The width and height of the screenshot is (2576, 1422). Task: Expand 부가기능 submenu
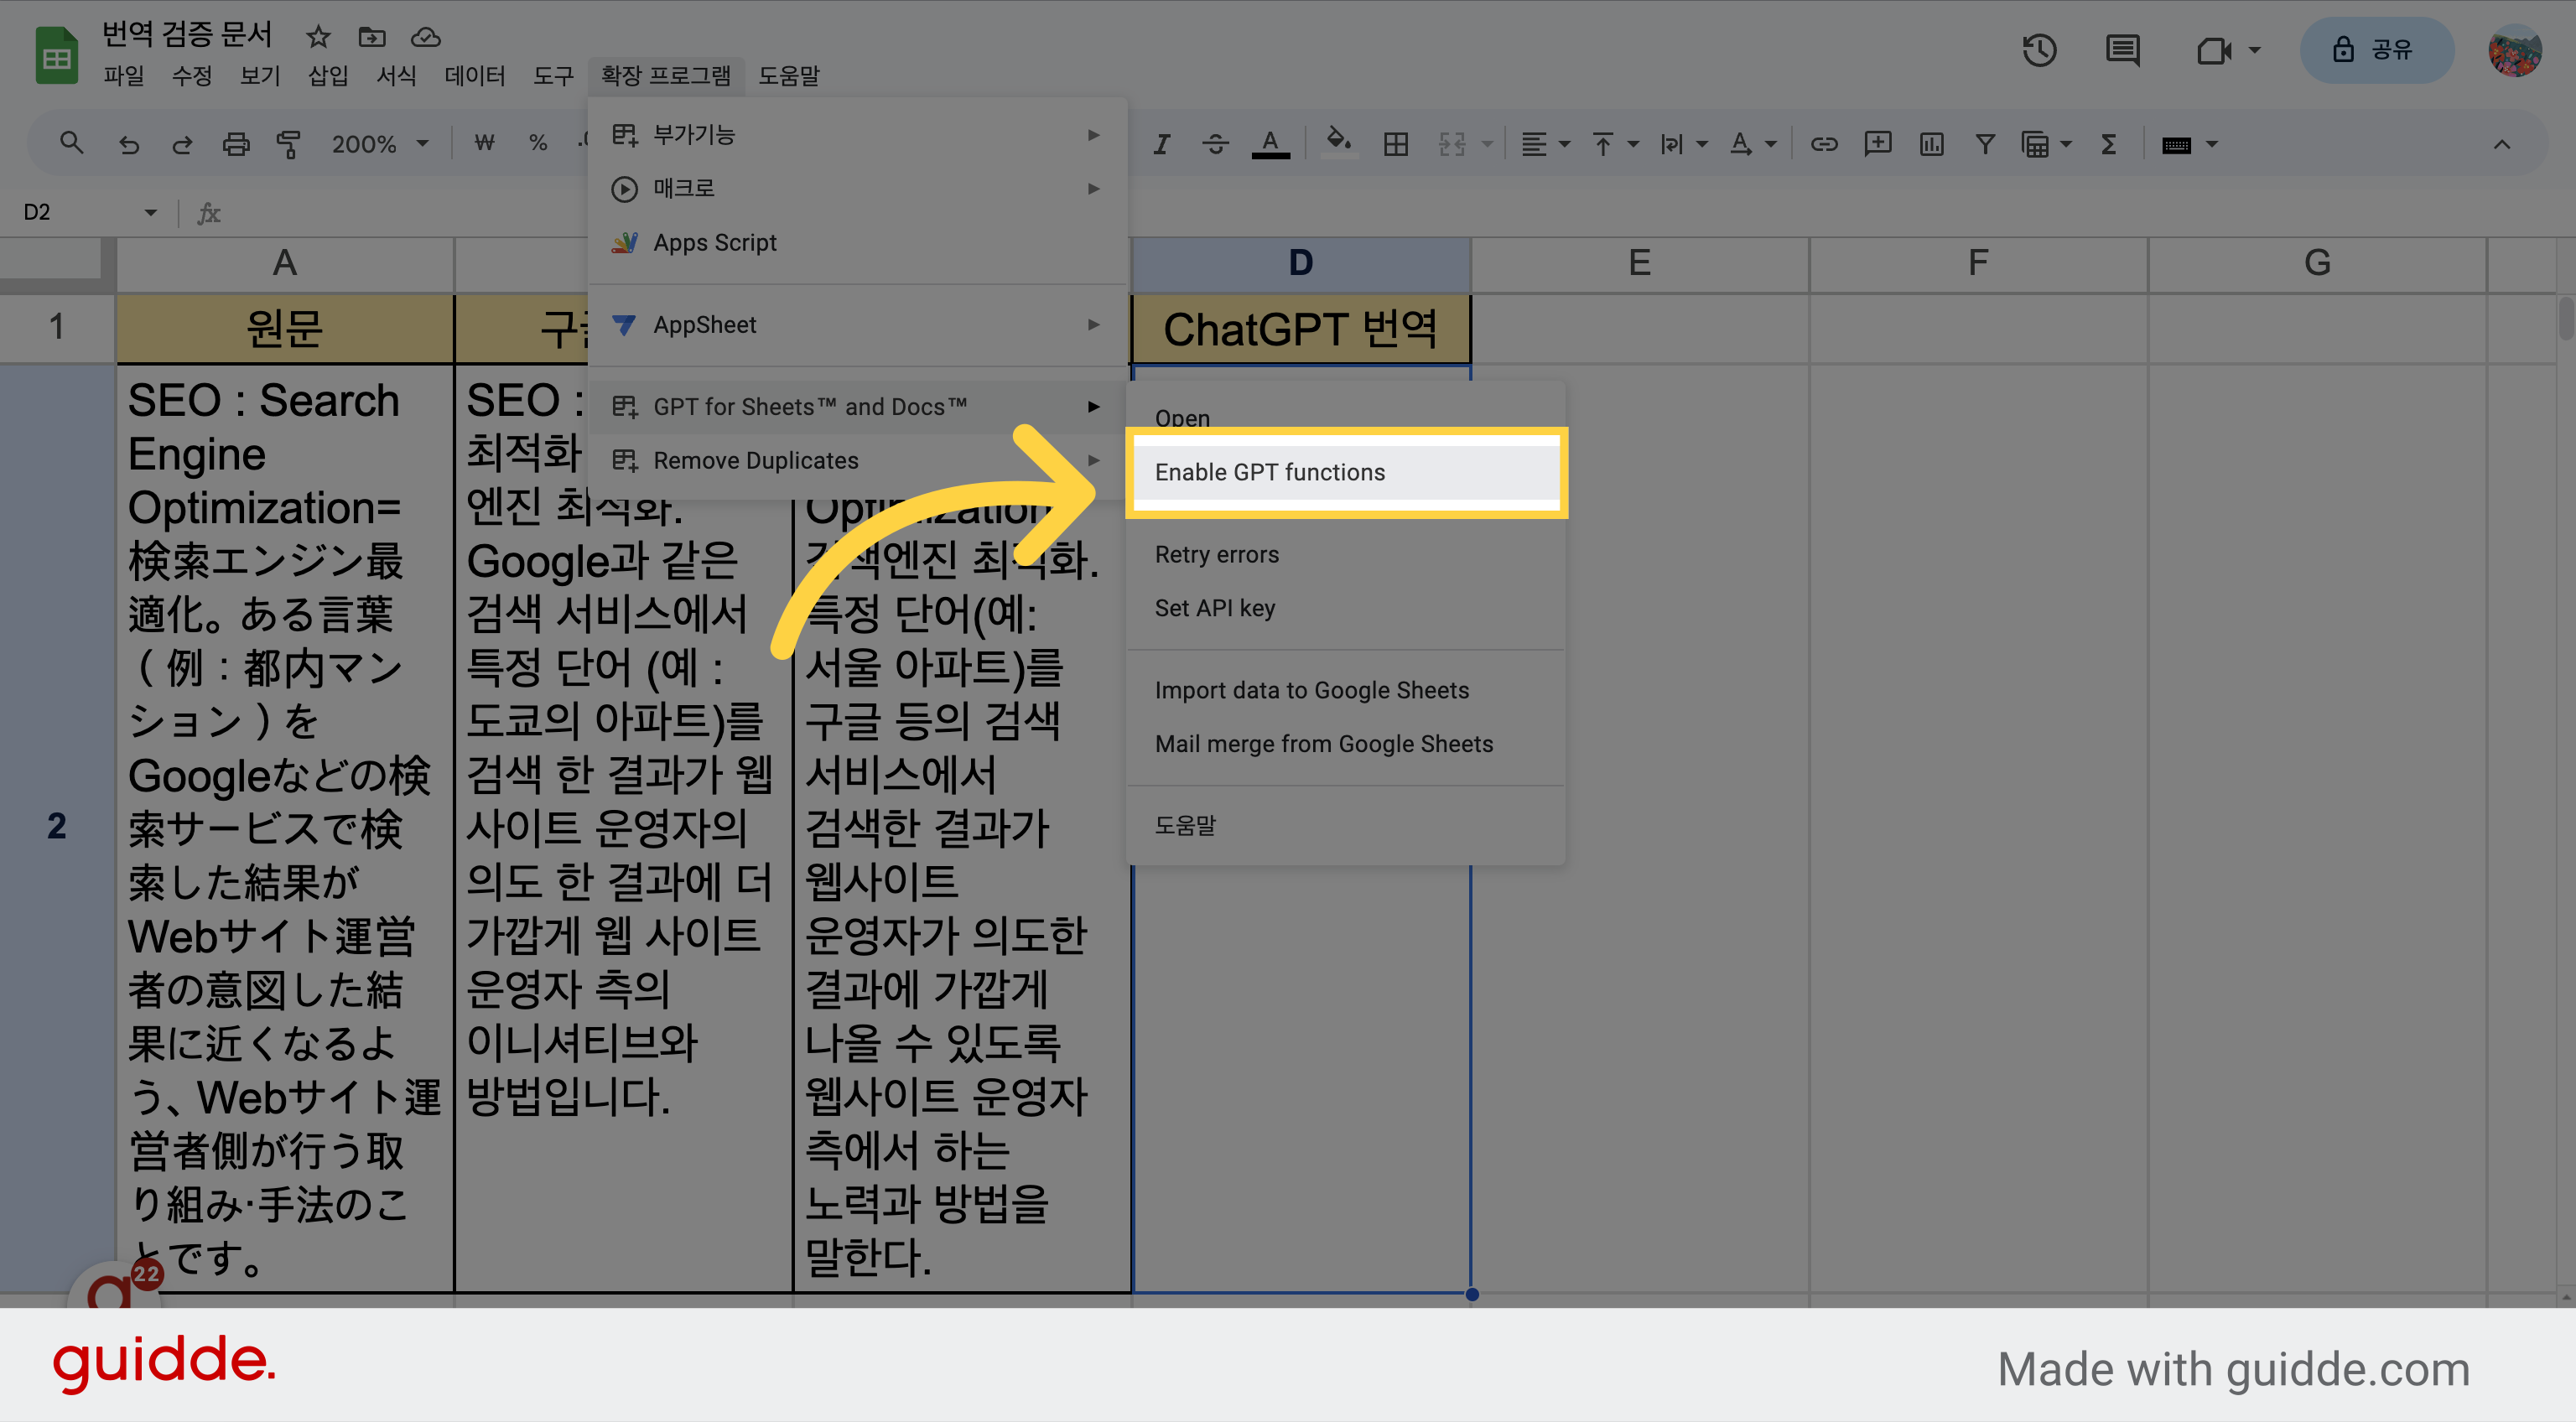[858, 134]
